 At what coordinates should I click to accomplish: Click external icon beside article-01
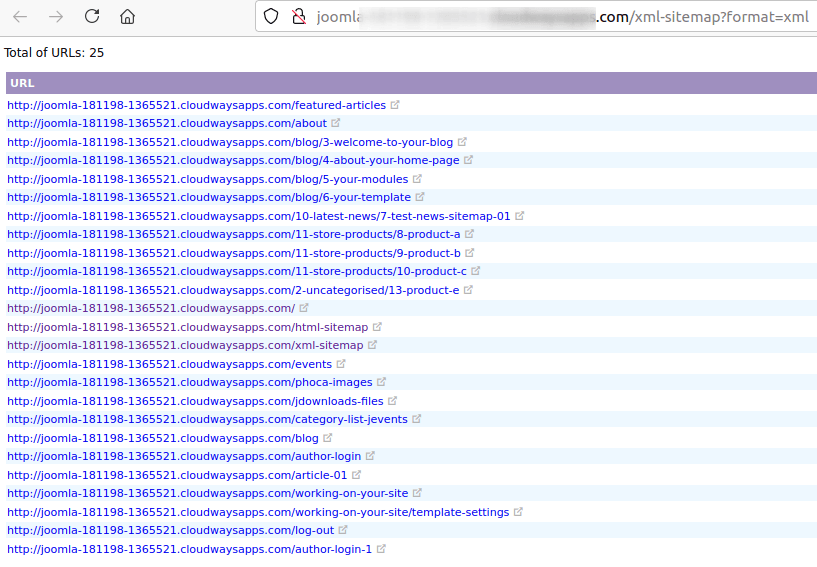click(x=356, y=475)
